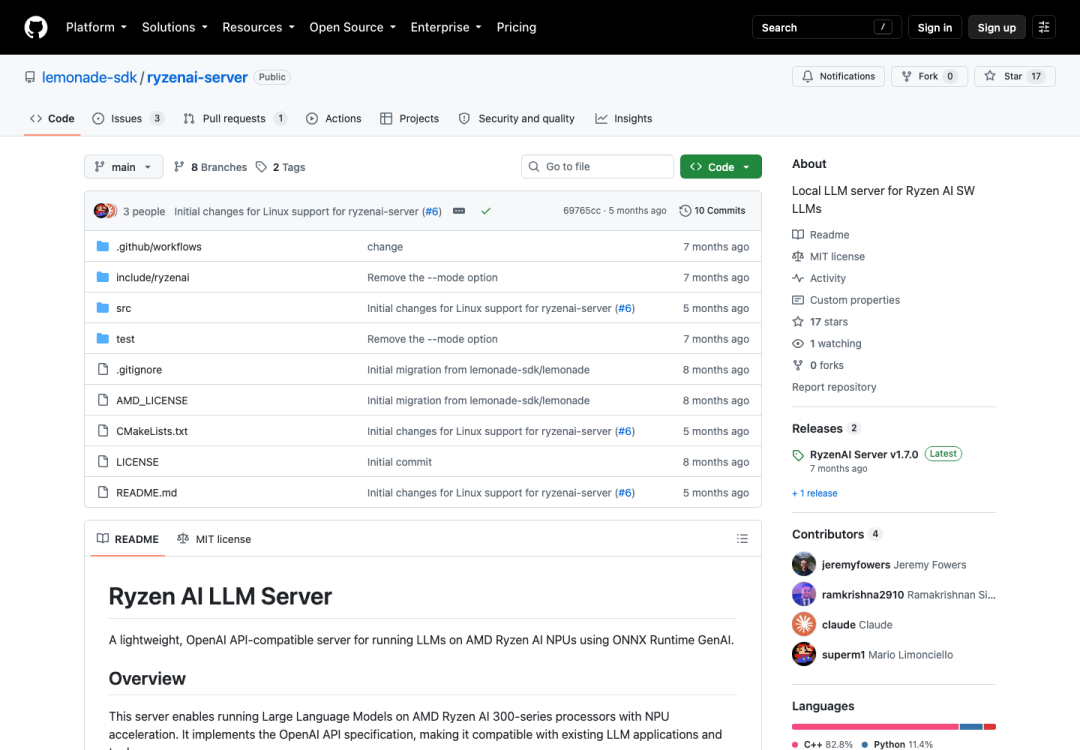Click the src folder icon
The image size is (1080, 750).
[103, 308]
